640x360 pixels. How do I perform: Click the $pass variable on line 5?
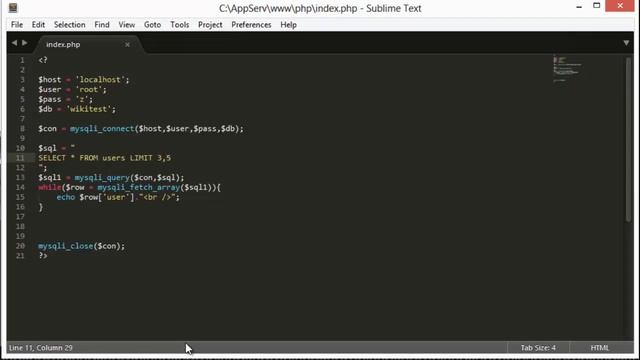point(49,99)
